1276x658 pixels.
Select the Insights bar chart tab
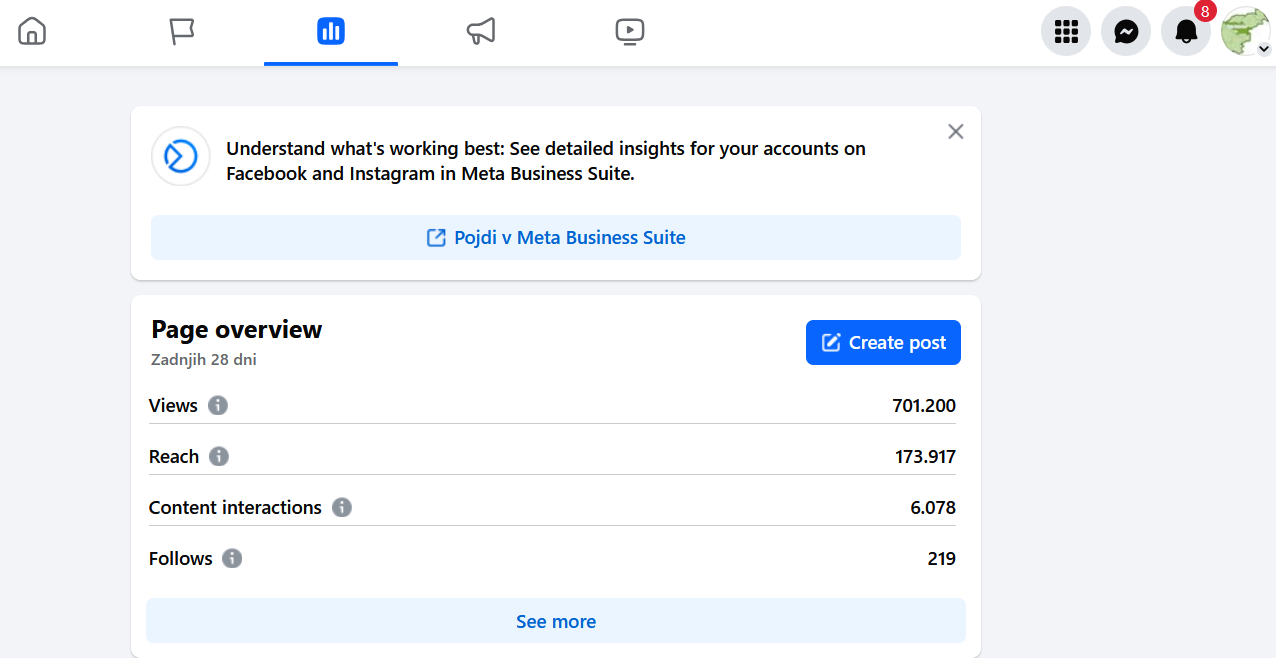[x=331, y=31]
